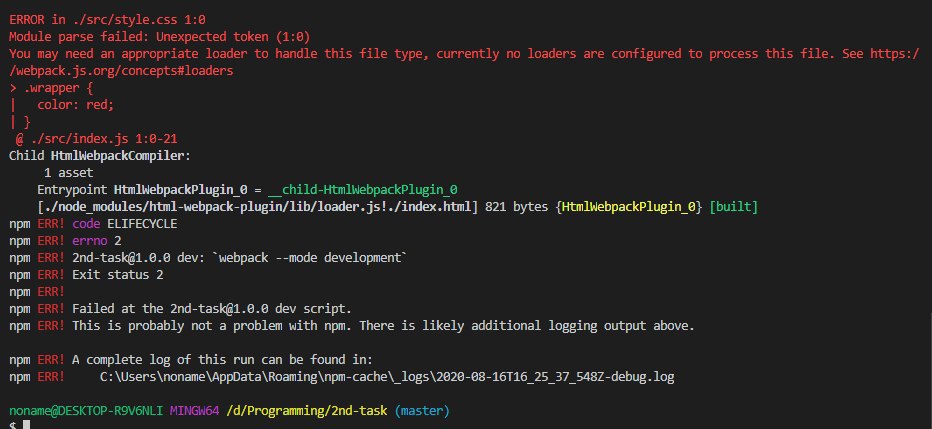Click the '> .wrapper {' code line

tap(51, 88)
